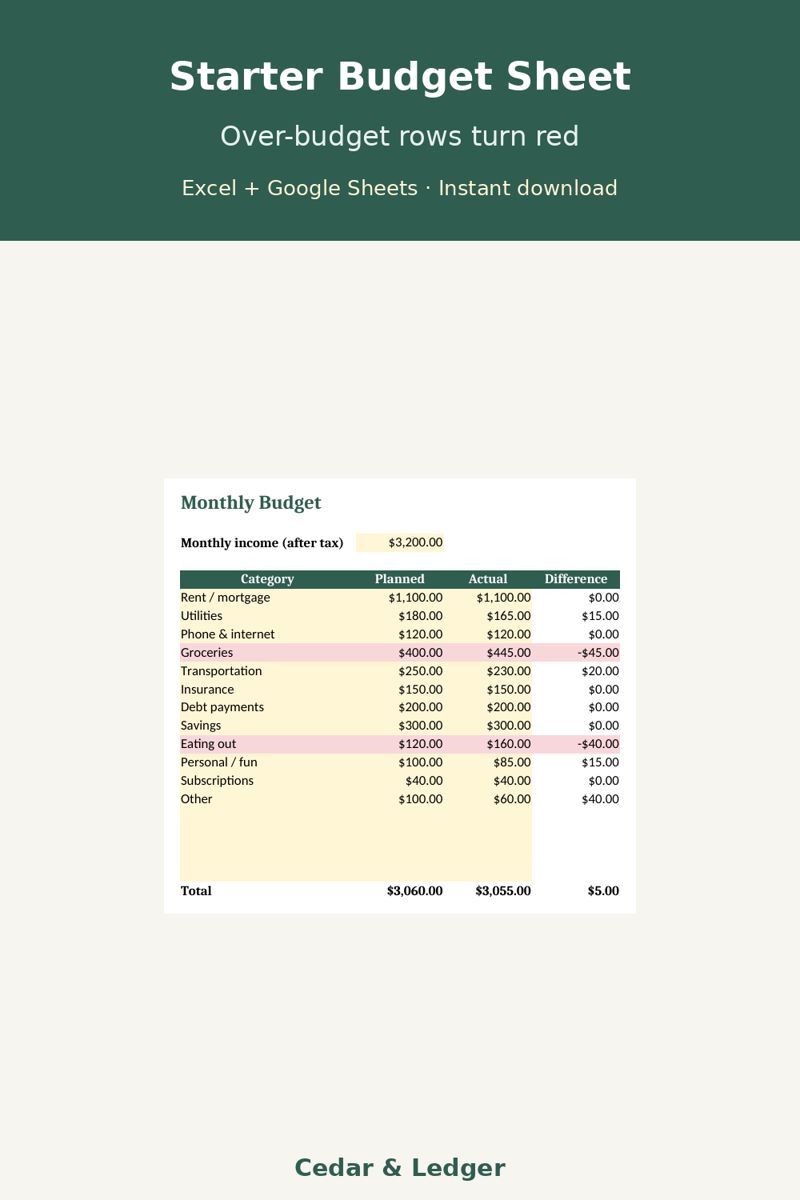Image resolution: width=800 pixels, height=1200 pixels.
Task: Select Other actual $60.00 cell
Action: 488,799
